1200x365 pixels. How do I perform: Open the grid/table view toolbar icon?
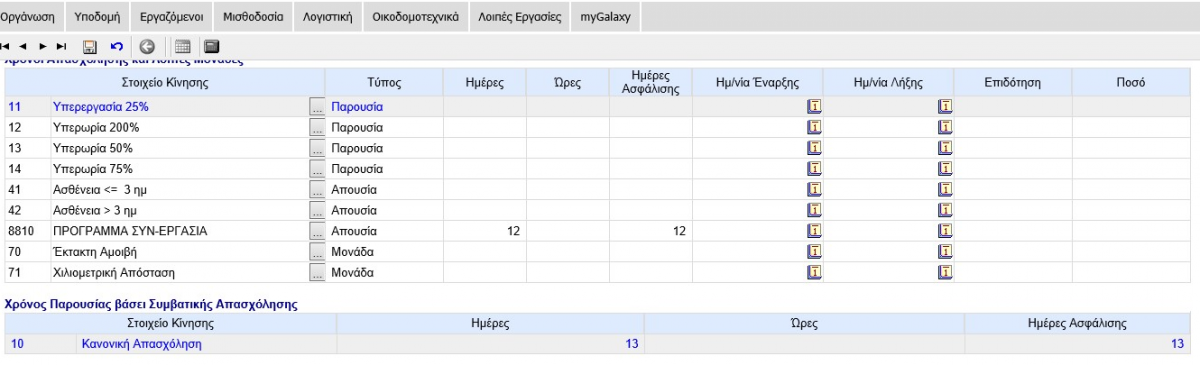tap(182, 46)
